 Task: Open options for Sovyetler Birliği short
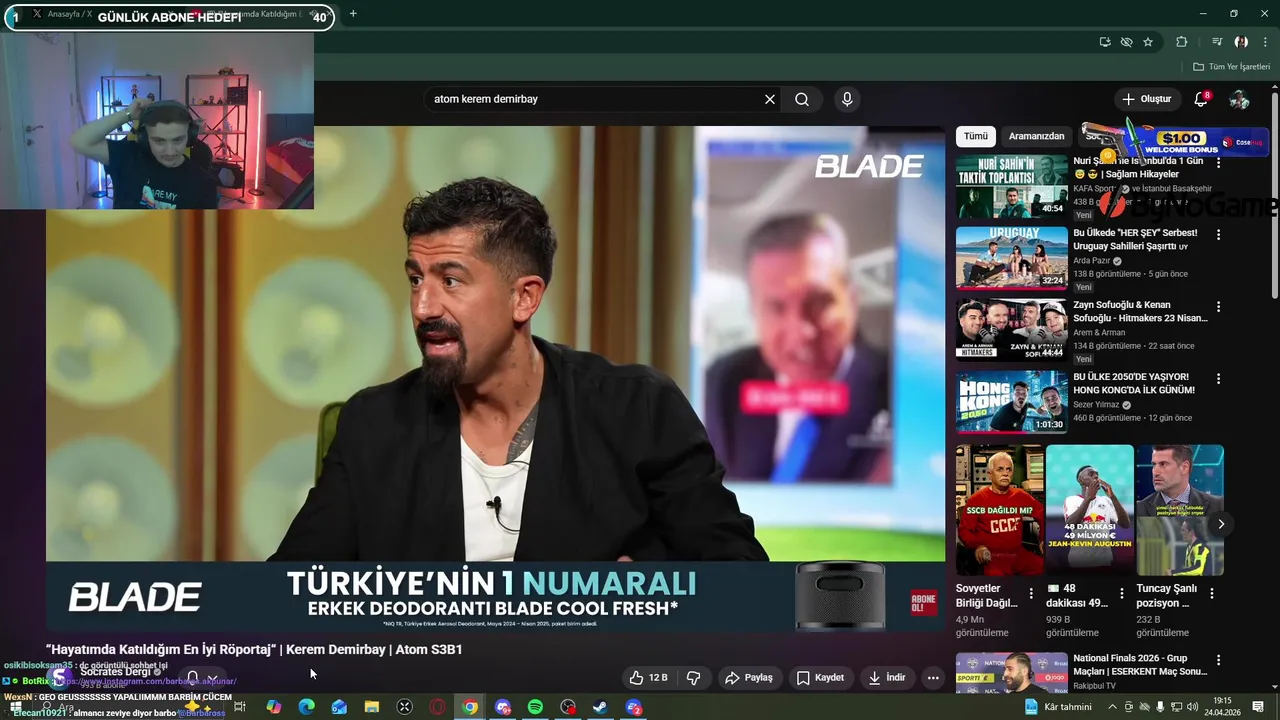(x=1031, y=594)
